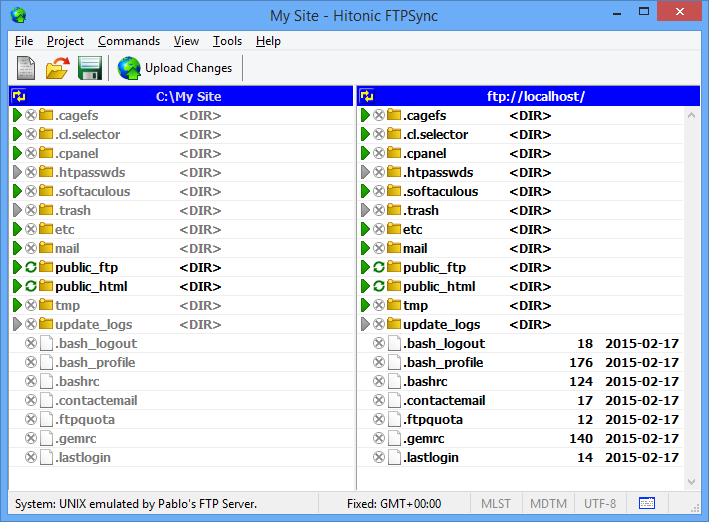Screen dimensions: 709x522
Task: Toggle sync state of local public_ftp
Action: [x=31, y=267]
